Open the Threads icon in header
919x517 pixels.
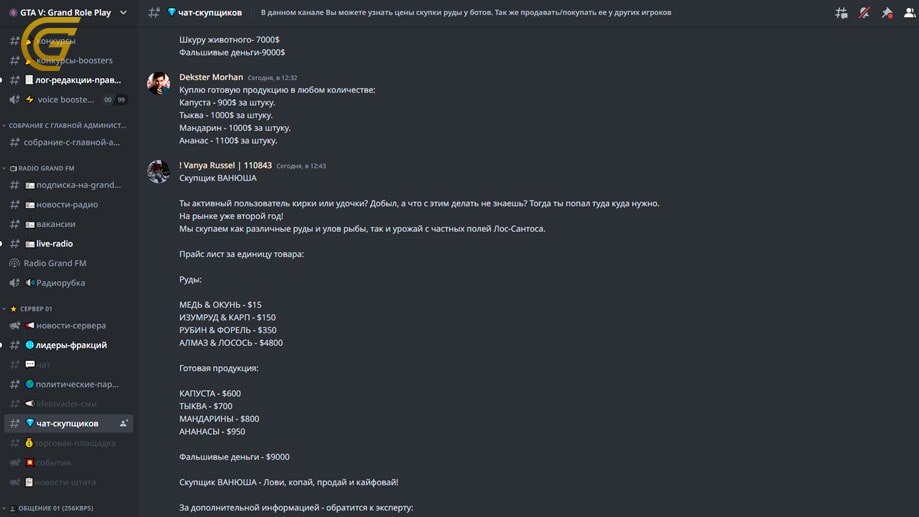point(841,13)
